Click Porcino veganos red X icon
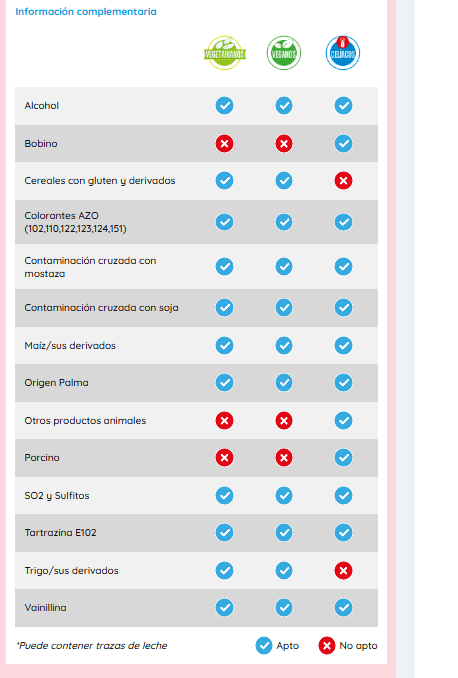This screenshot has width=458, height=678. pos(284,457)
